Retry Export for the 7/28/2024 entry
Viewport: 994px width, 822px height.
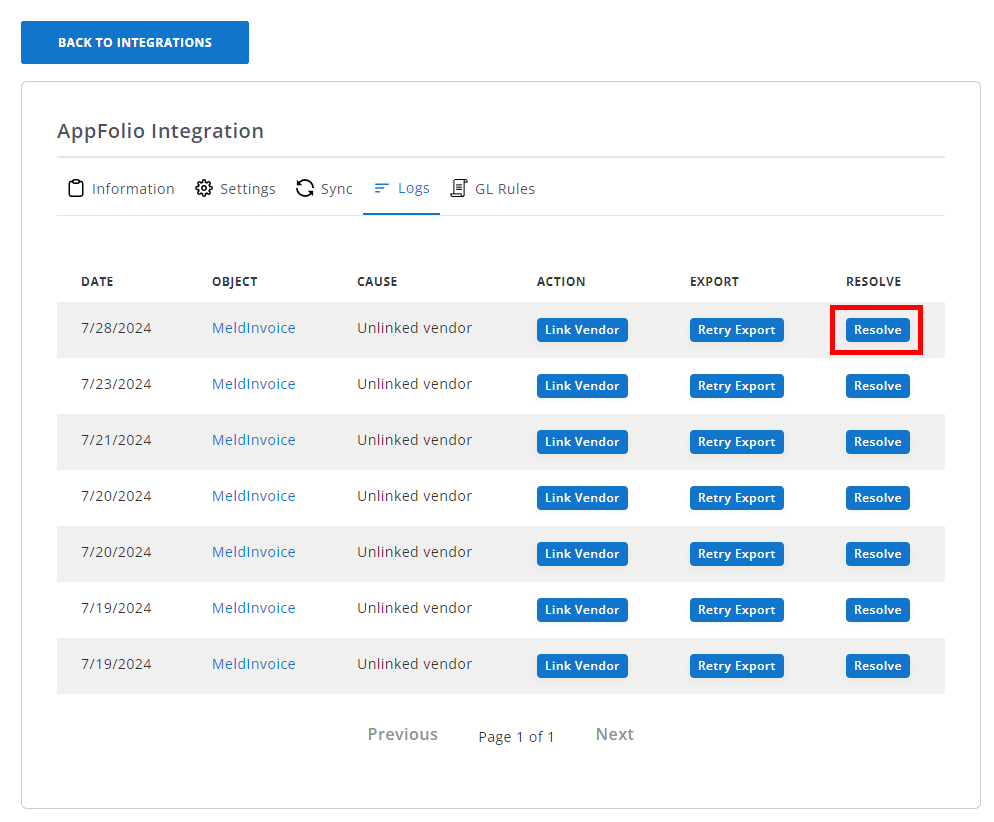tap(736, 330)
